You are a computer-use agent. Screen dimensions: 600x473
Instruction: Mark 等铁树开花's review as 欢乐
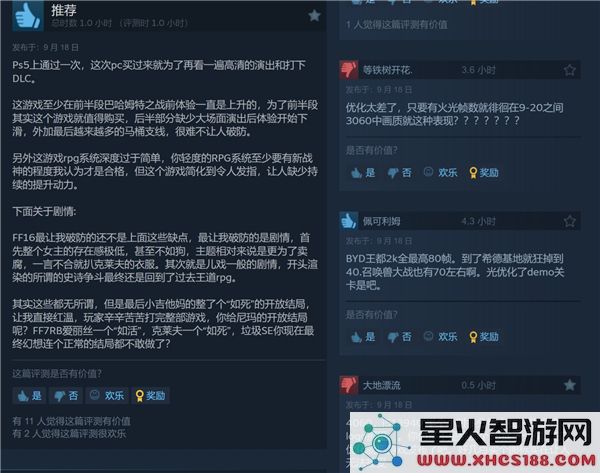[440, 173]
